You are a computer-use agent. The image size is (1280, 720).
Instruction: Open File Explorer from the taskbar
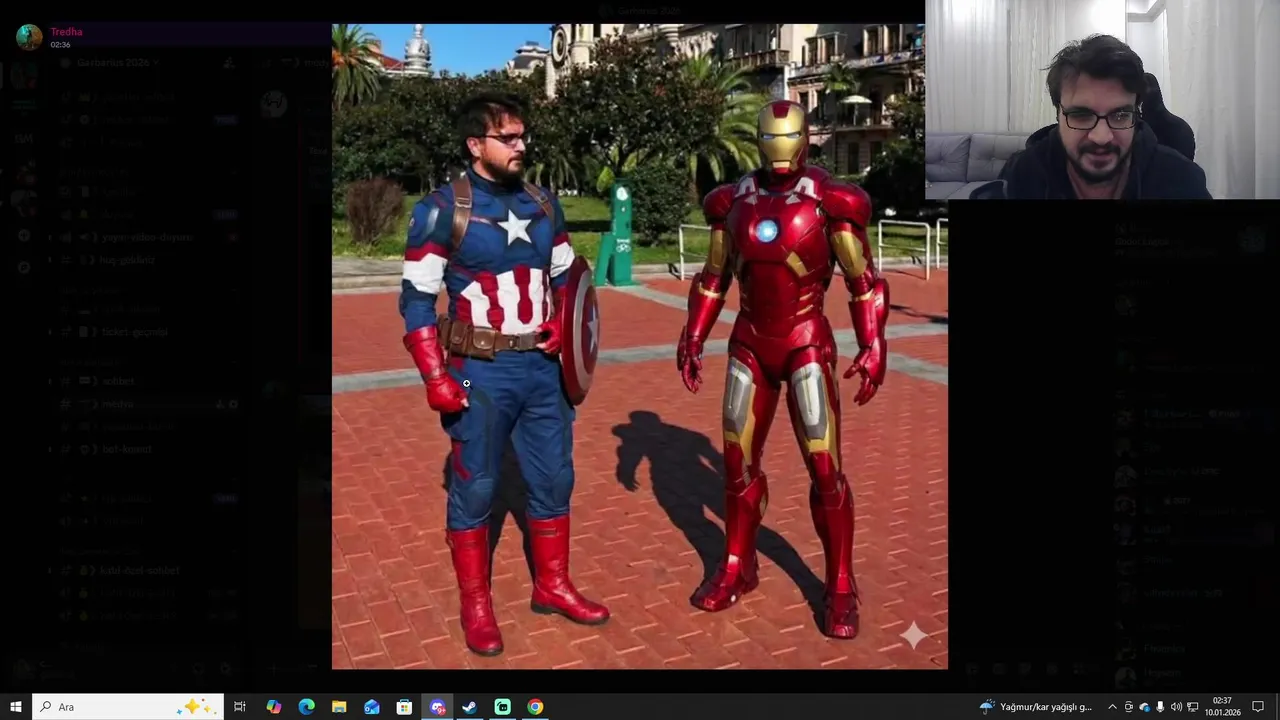coord(339,707)
